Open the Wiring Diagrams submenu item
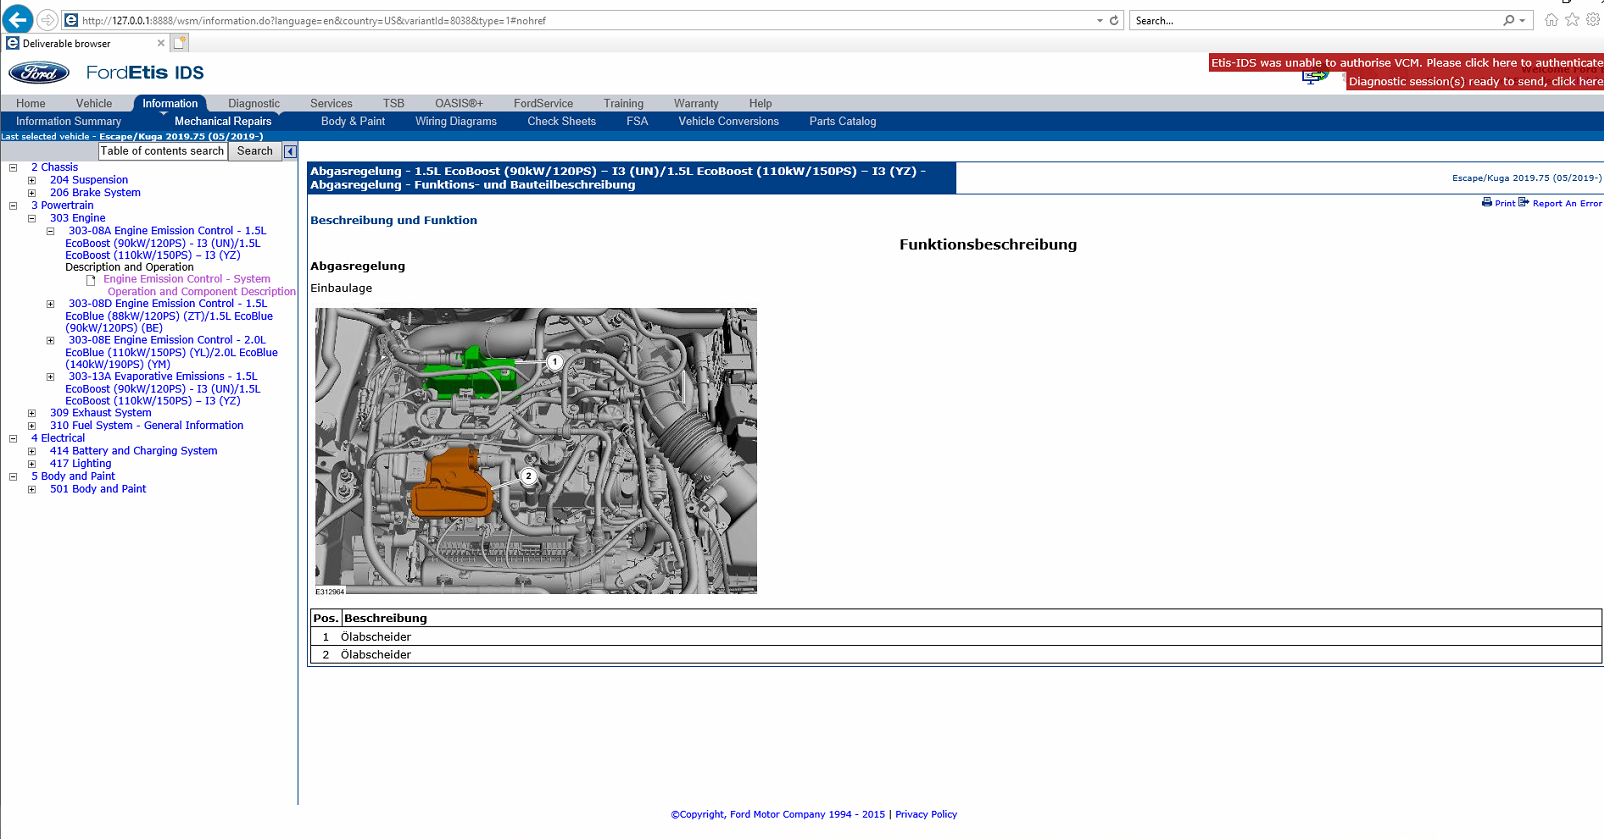 coord(455,121)
